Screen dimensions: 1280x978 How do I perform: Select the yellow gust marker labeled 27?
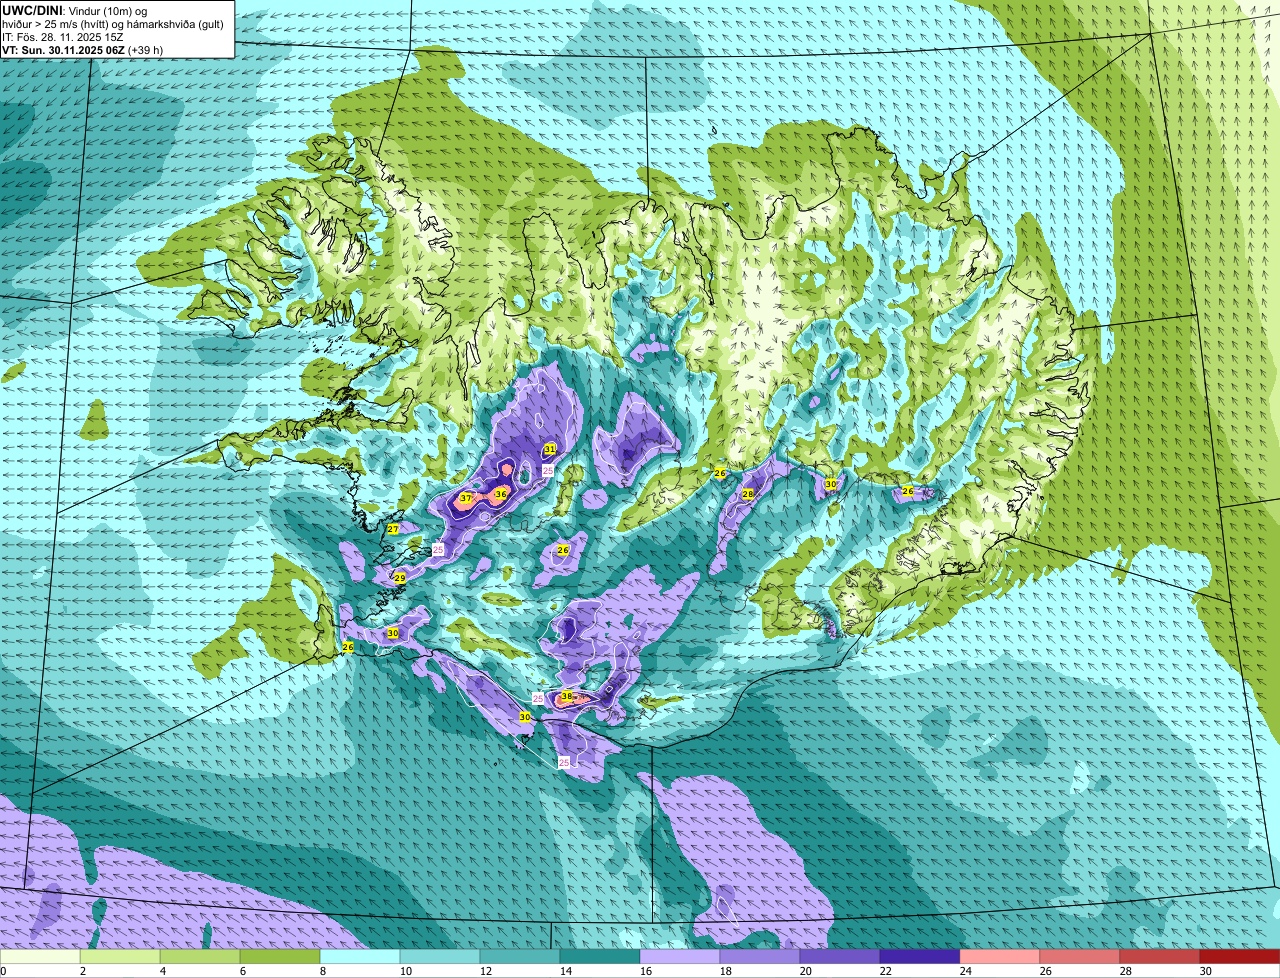393,529
